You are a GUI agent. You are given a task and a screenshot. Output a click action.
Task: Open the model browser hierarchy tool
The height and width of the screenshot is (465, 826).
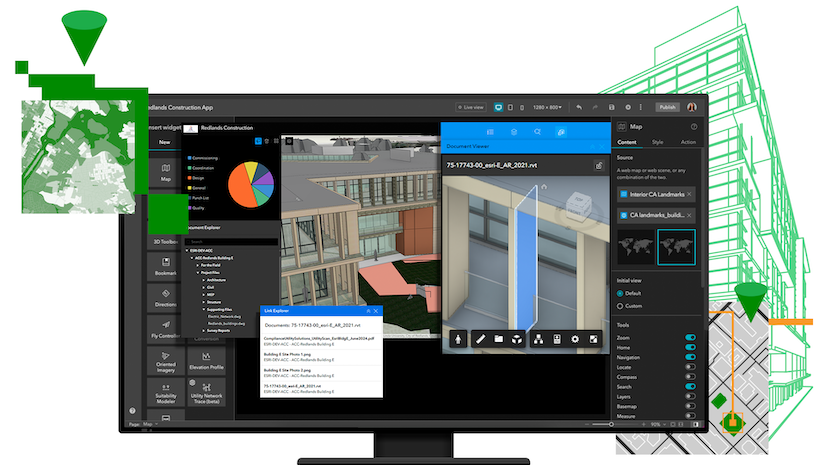[x=538, y=339]
